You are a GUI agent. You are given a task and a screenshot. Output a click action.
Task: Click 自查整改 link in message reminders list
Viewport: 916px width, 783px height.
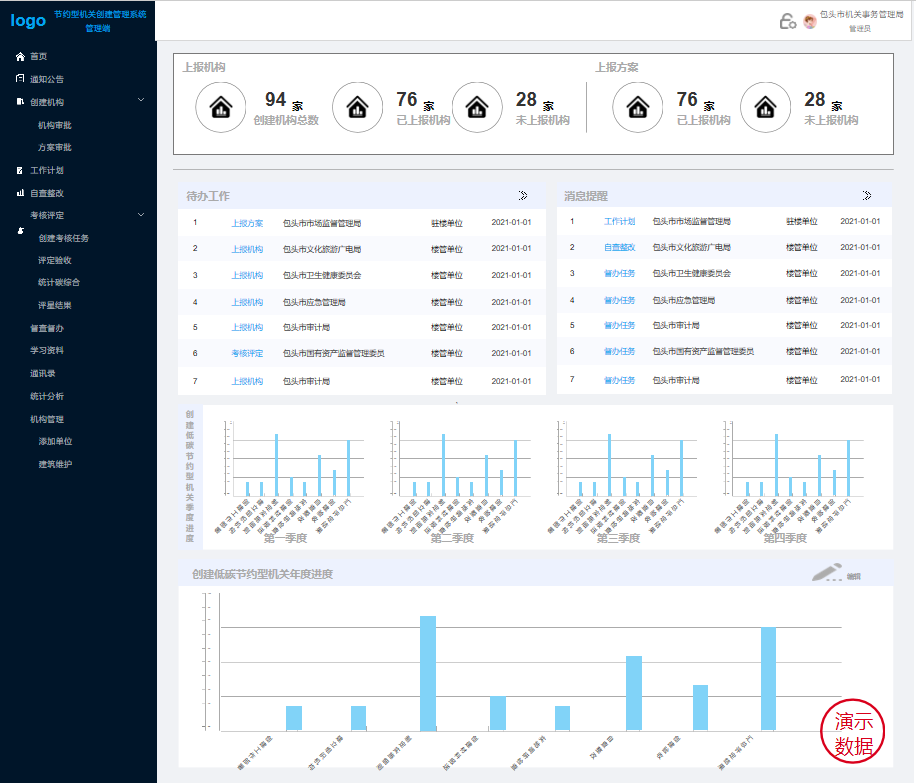[x=619, y=247]
